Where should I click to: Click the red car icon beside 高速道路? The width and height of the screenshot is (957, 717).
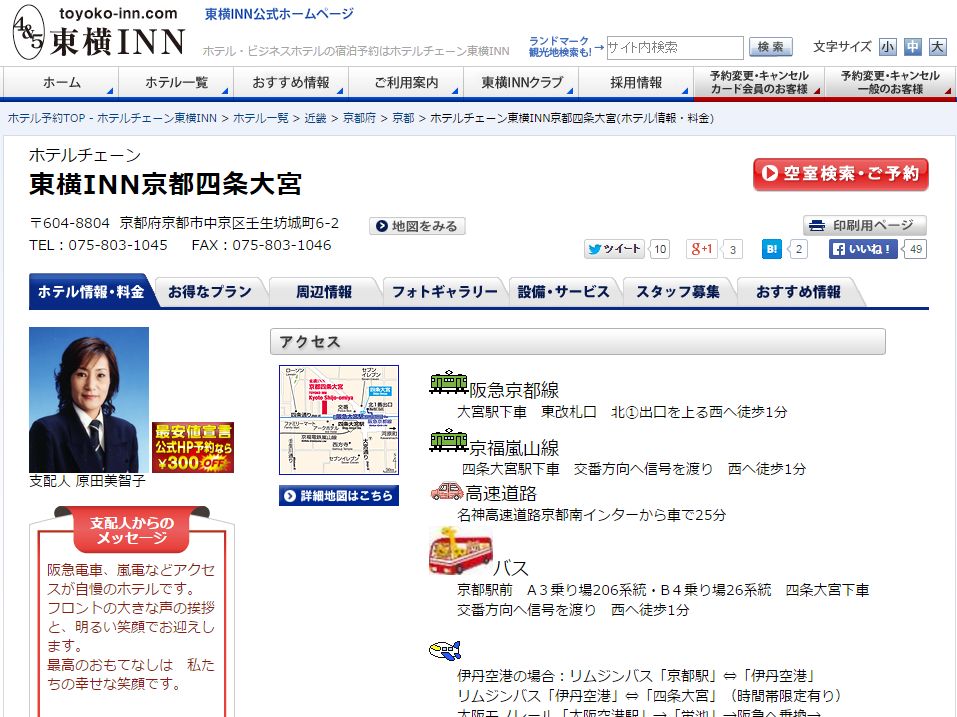point(447,491)
